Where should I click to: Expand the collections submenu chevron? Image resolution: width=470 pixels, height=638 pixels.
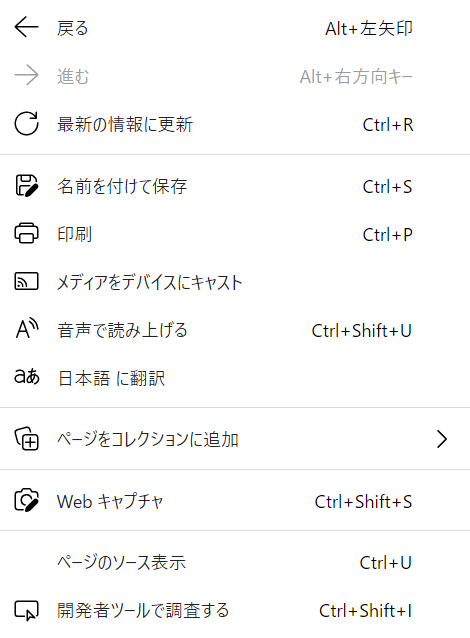(x=442, y=439)
